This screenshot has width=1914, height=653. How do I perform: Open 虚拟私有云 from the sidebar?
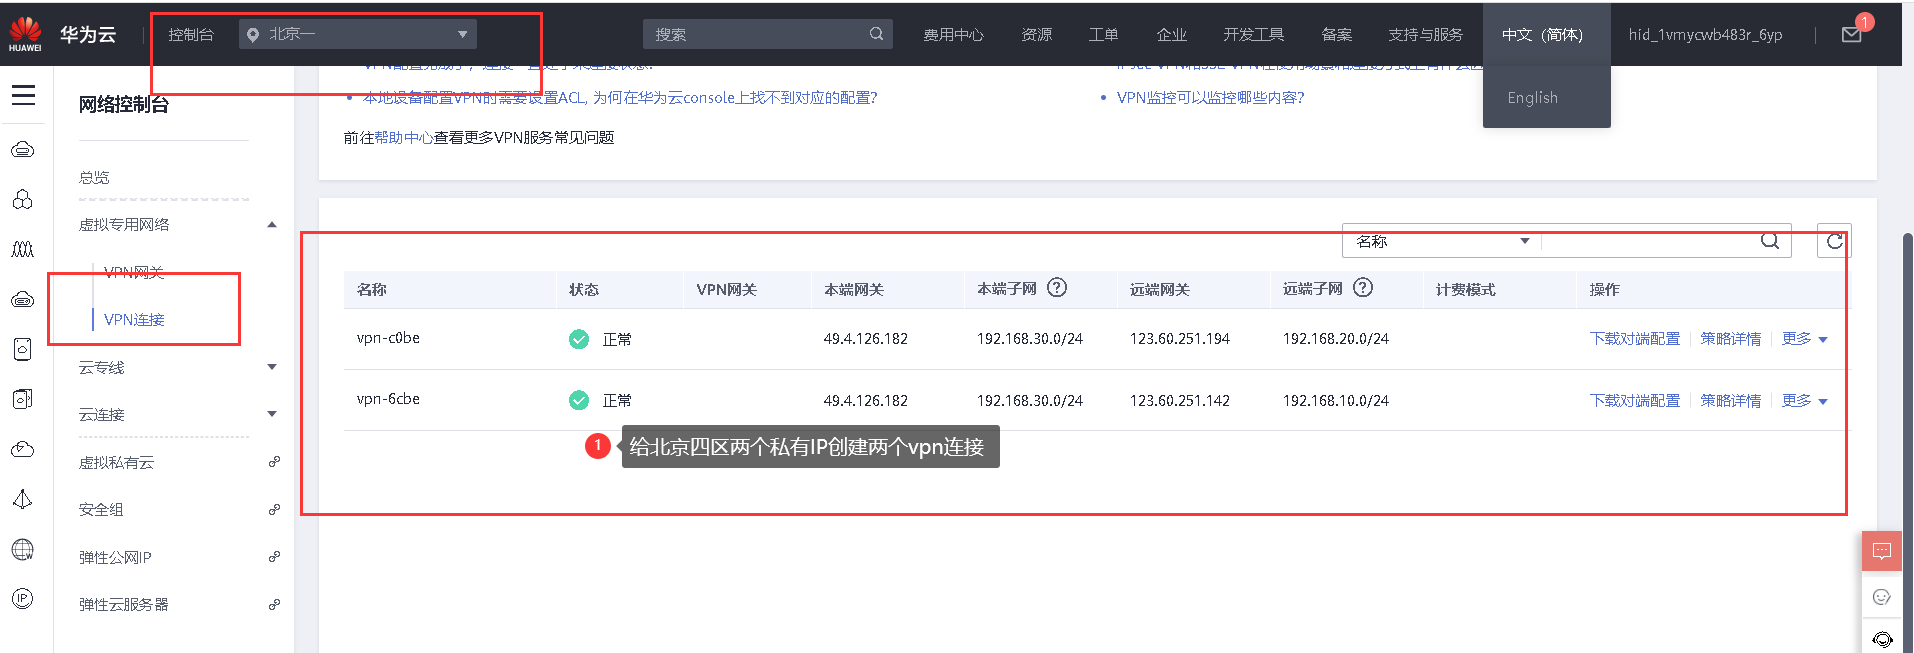pyautogui.click(x=116, y=462)
